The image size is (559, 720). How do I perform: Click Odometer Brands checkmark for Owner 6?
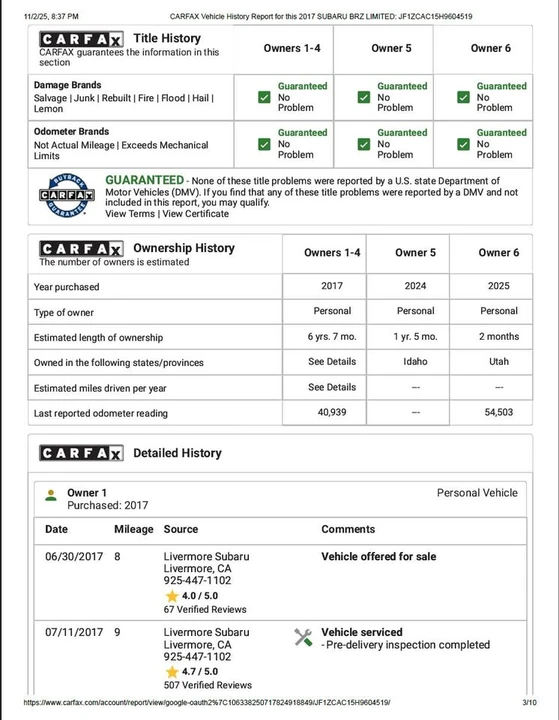point(463,144)
